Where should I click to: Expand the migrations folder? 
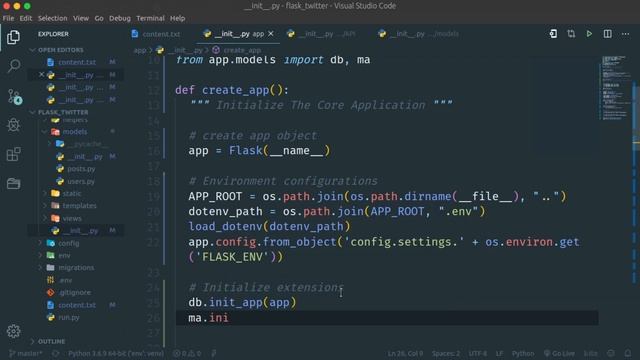(x=76, y=268)
